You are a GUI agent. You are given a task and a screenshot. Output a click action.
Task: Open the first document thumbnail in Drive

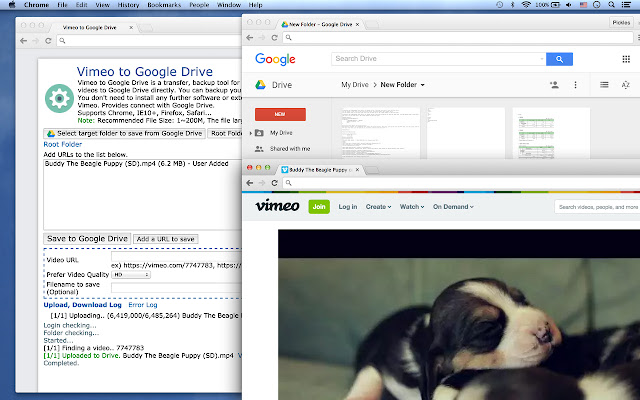coord(380,133)
